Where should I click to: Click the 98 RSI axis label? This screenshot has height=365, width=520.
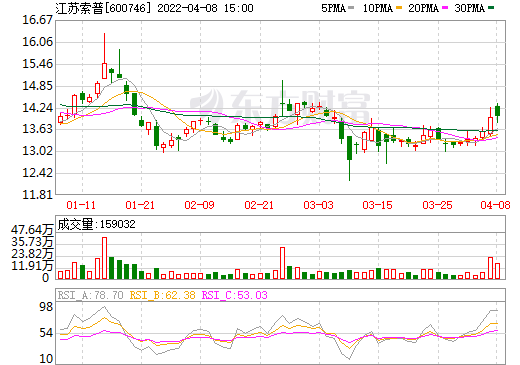[x=46, y=307]
